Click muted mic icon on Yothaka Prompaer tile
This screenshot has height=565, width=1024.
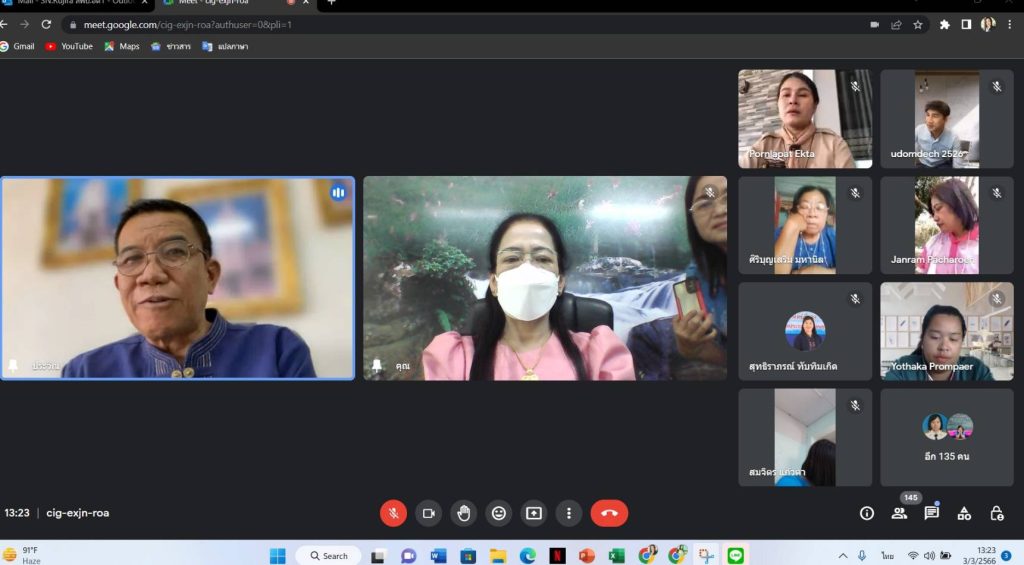tap(997, 299)
